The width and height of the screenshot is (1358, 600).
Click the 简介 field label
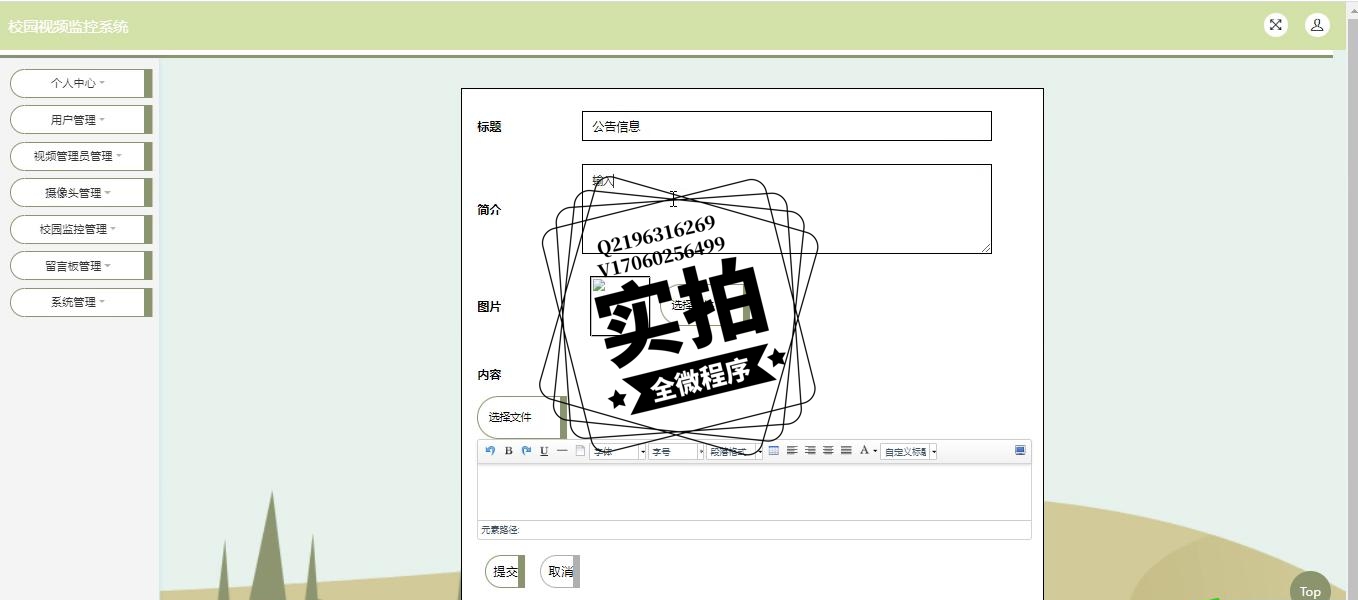[x=489, y=210]
